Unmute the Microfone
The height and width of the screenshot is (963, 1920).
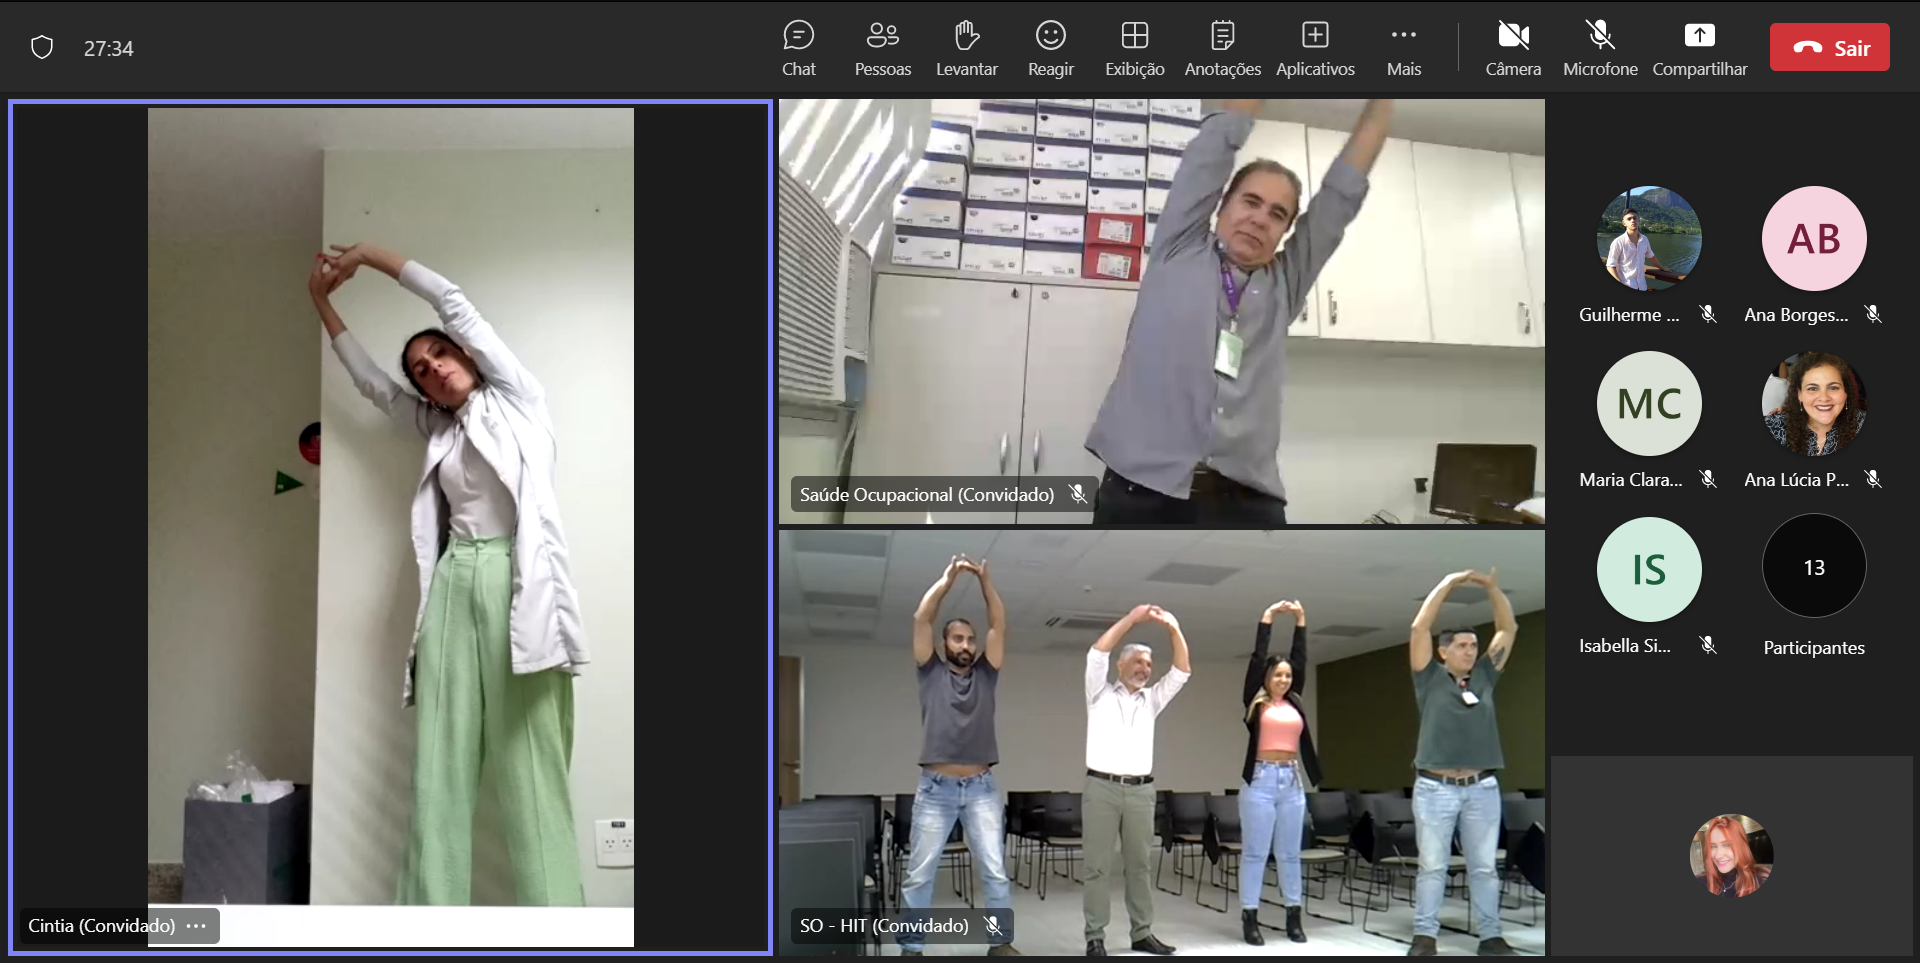tap(1600, 48)
